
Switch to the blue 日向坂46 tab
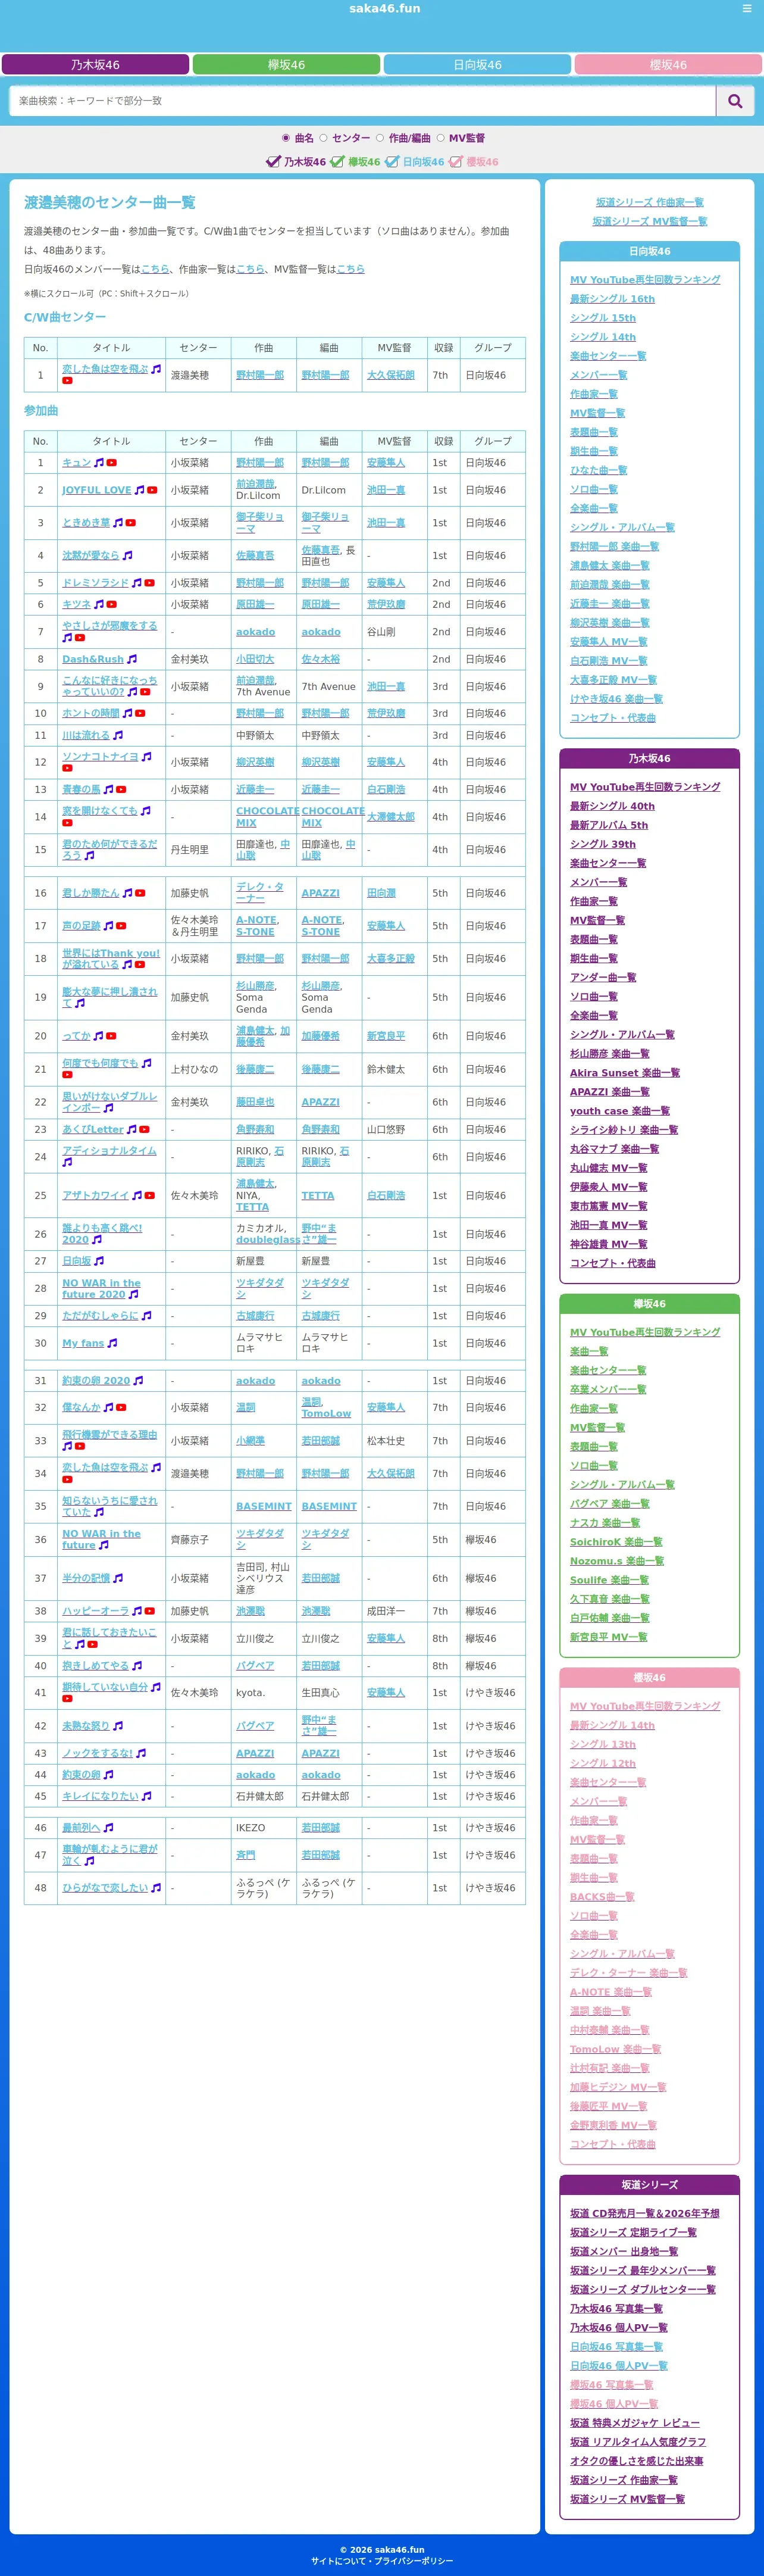tap(477, 65)
